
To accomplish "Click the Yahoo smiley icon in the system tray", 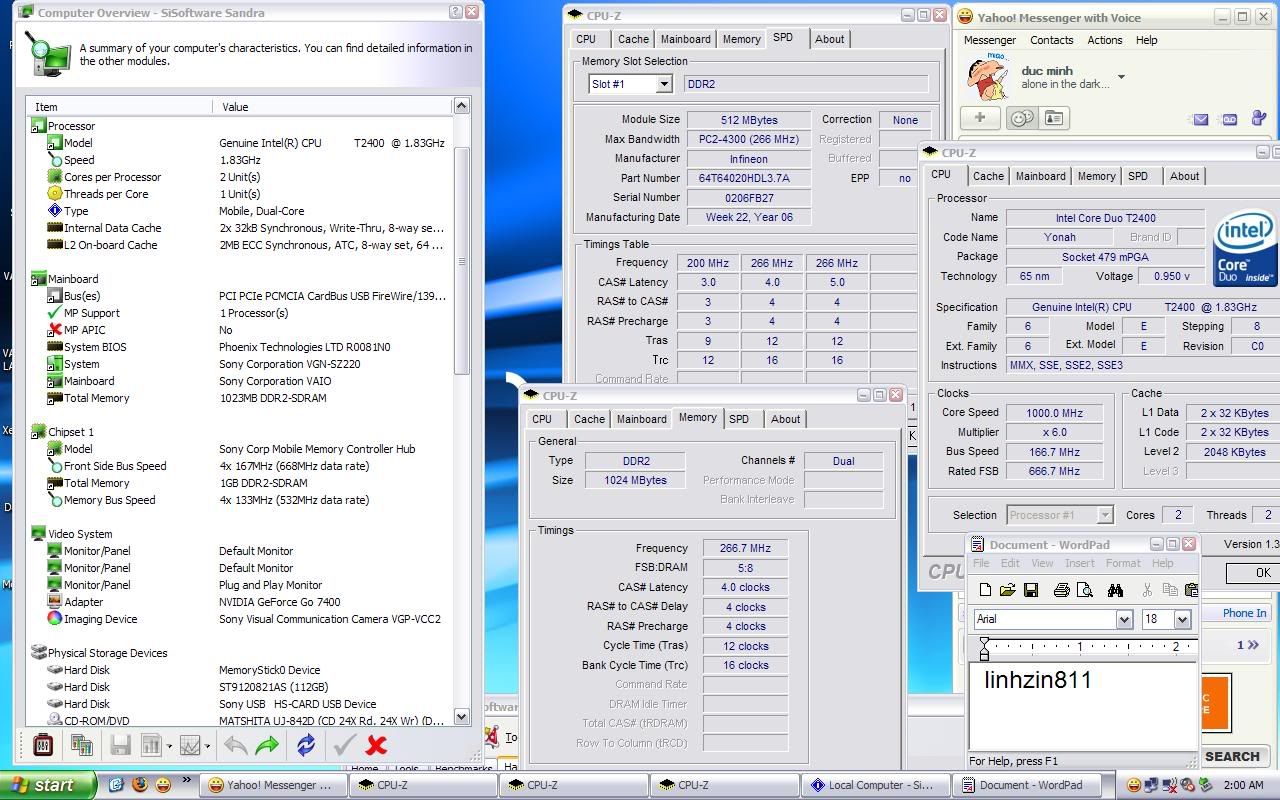I will tap(1133, 785).
